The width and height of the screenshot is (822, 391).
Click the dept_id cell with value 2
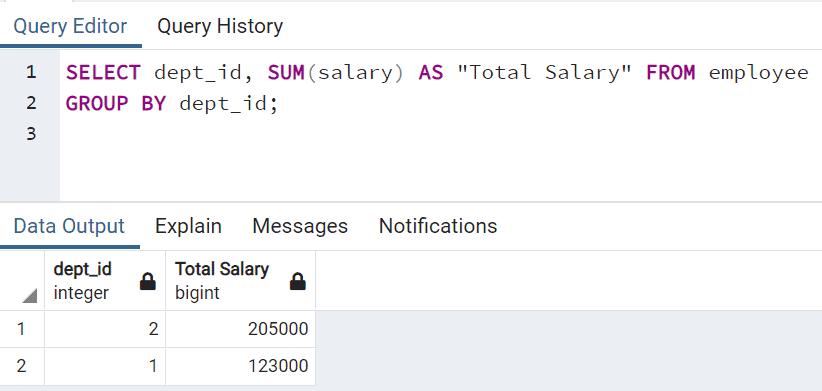point(105,329)
